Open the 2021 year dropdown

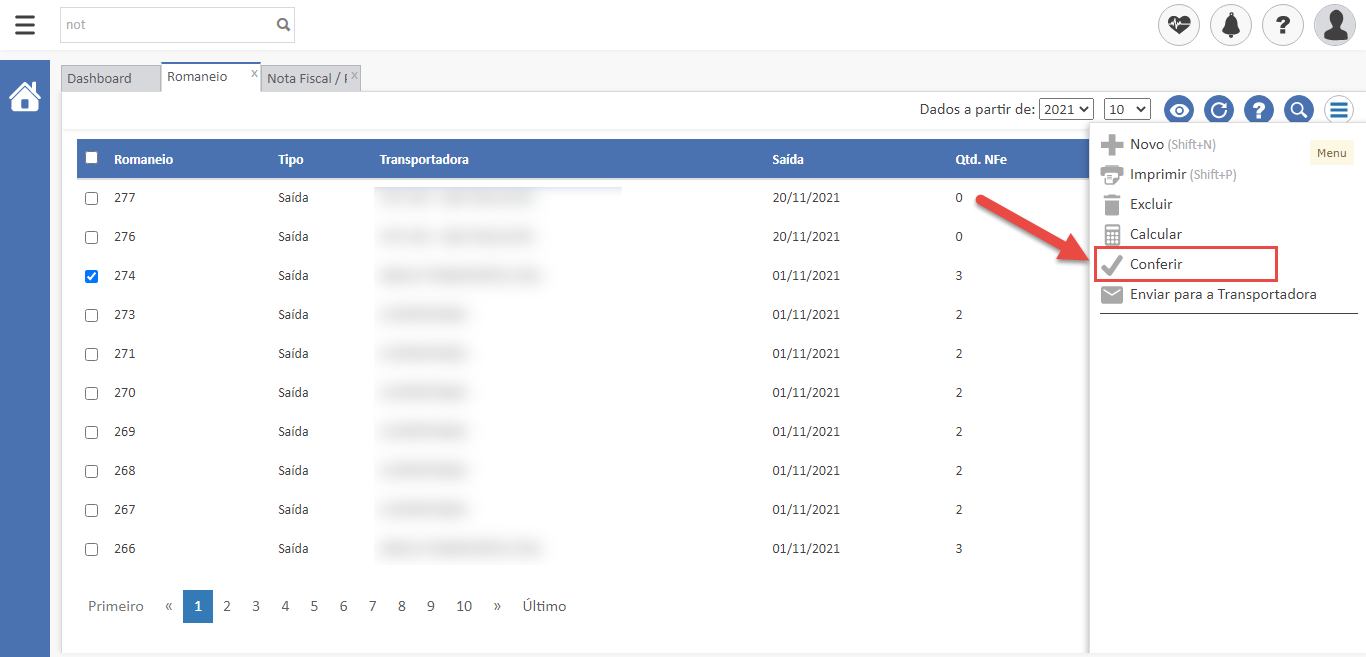pyautogui.click(x=1066, y=109)
